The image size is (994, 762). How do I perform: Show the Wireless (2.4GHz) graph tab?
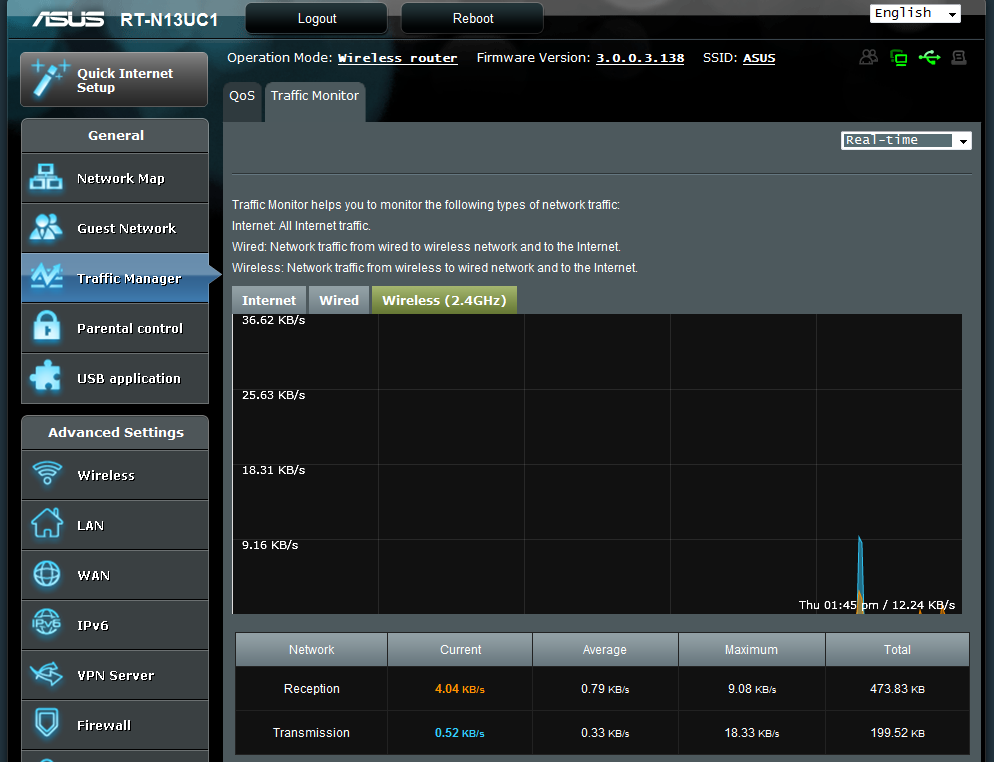click(x=444, y=300)
